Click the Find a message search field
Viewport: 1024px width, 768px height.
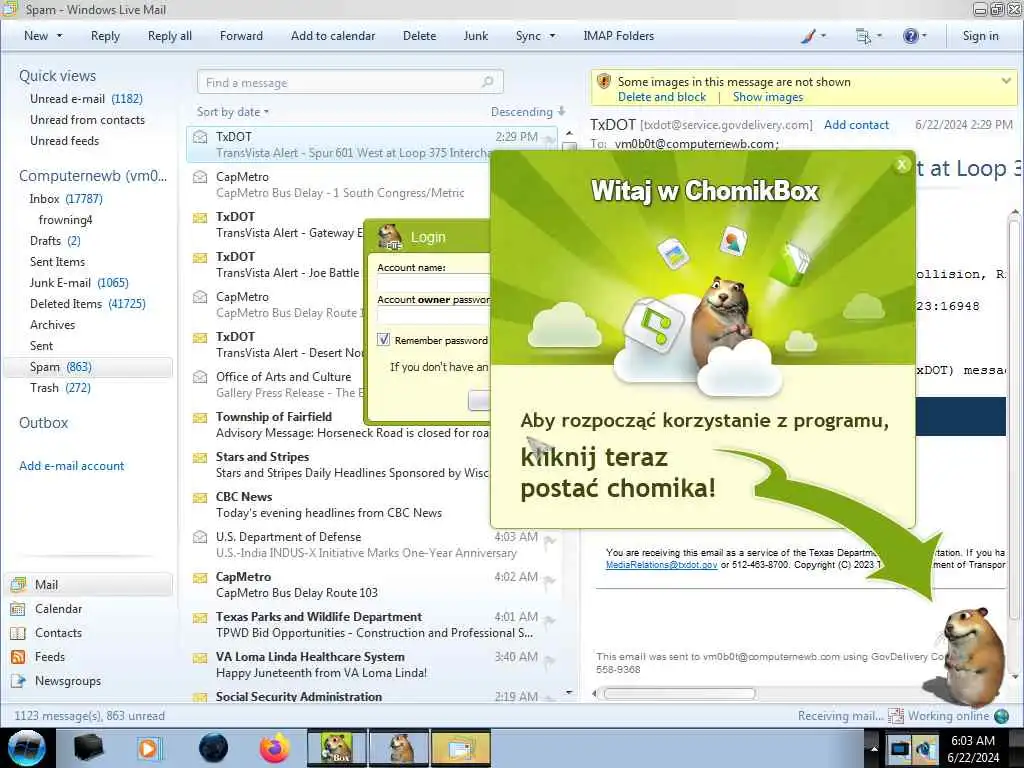click(350, 82)
